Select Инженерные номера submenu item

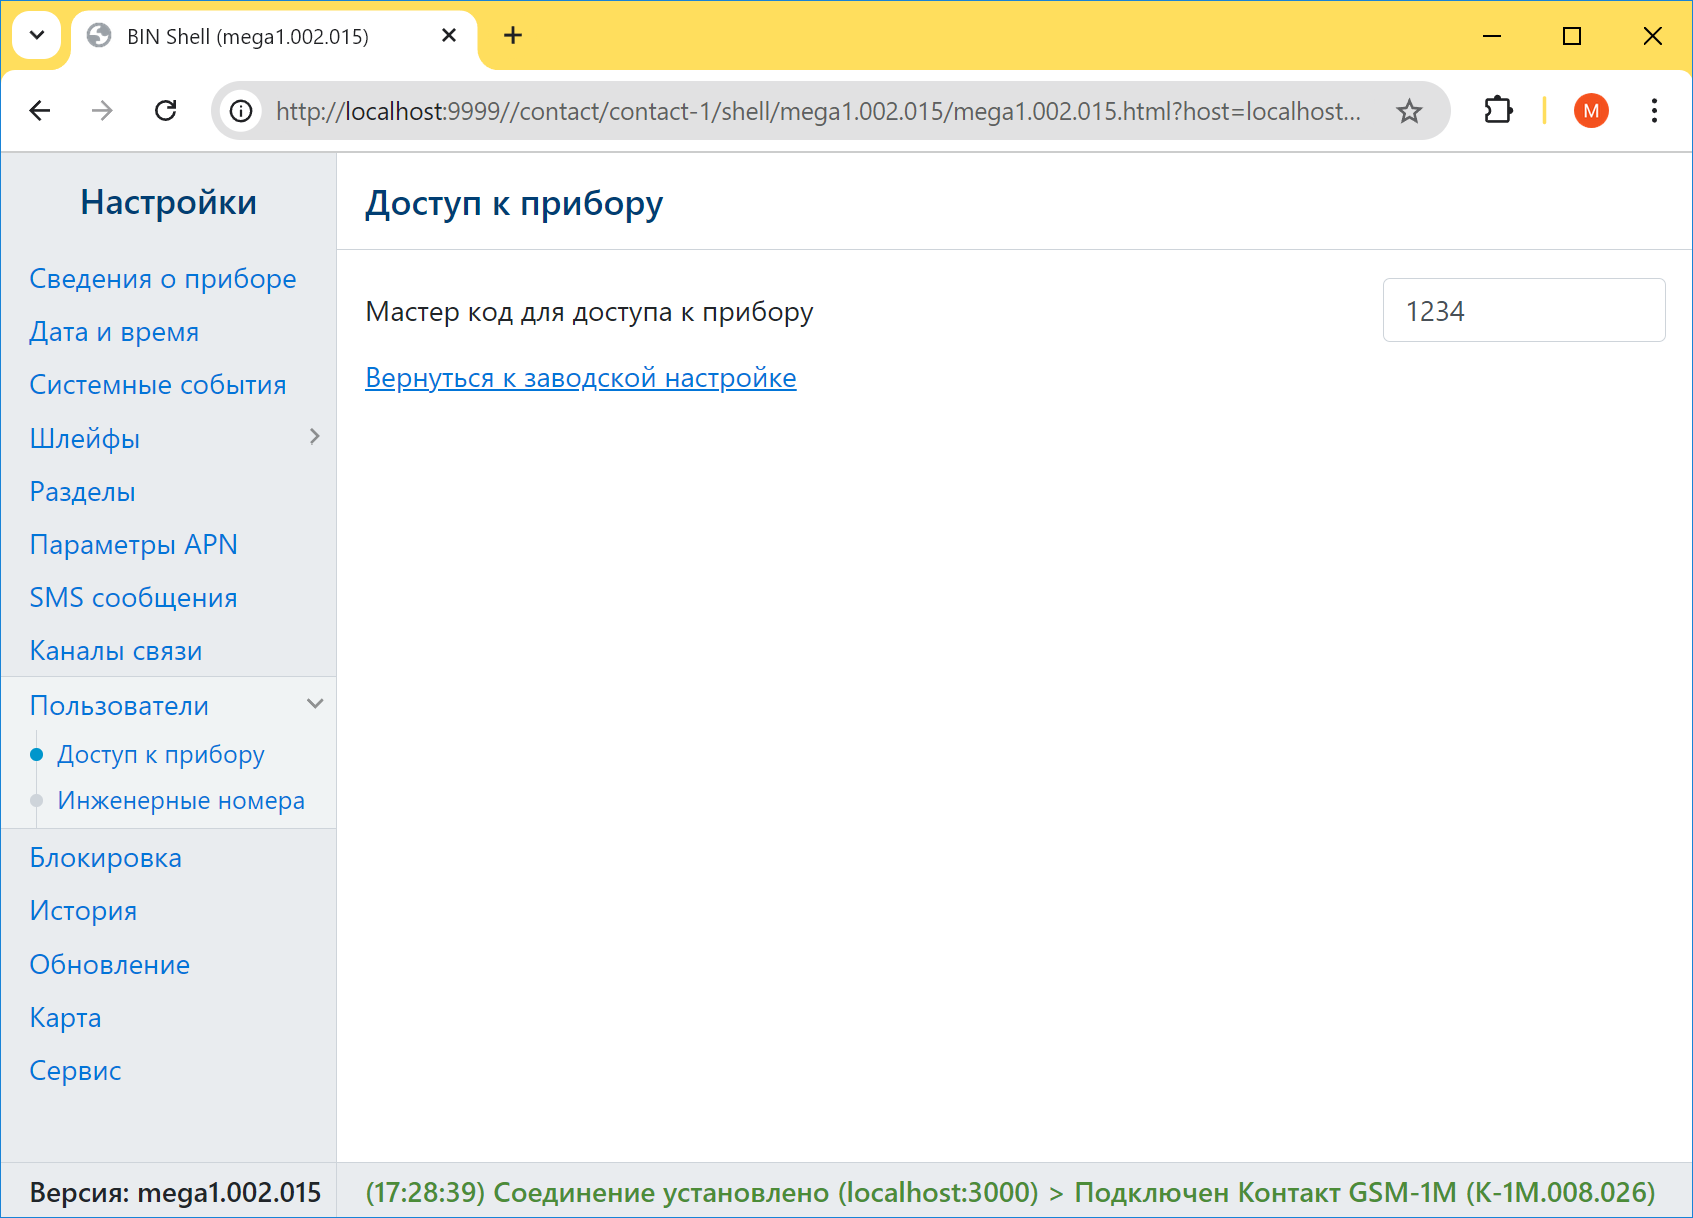181,801
